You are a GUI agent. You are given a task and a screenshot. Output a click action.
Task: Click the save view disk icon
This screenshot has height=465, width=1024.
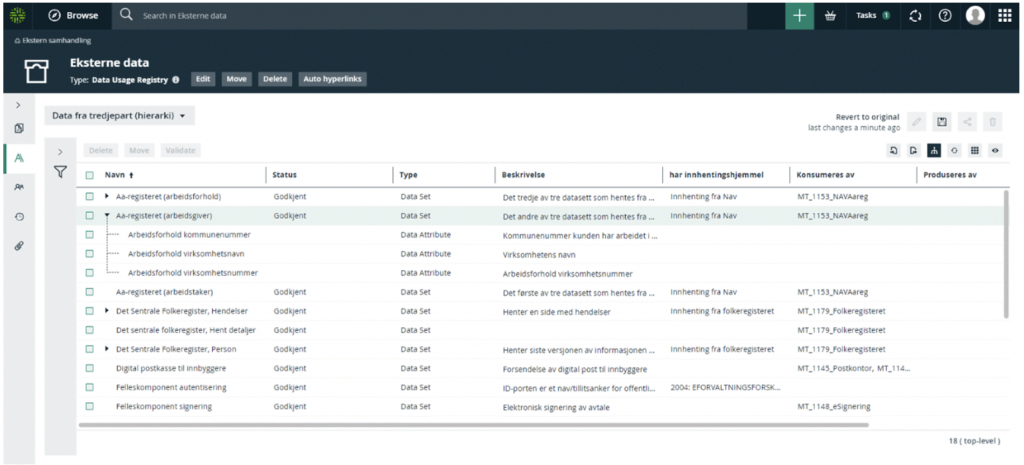[x=941, y=122]
